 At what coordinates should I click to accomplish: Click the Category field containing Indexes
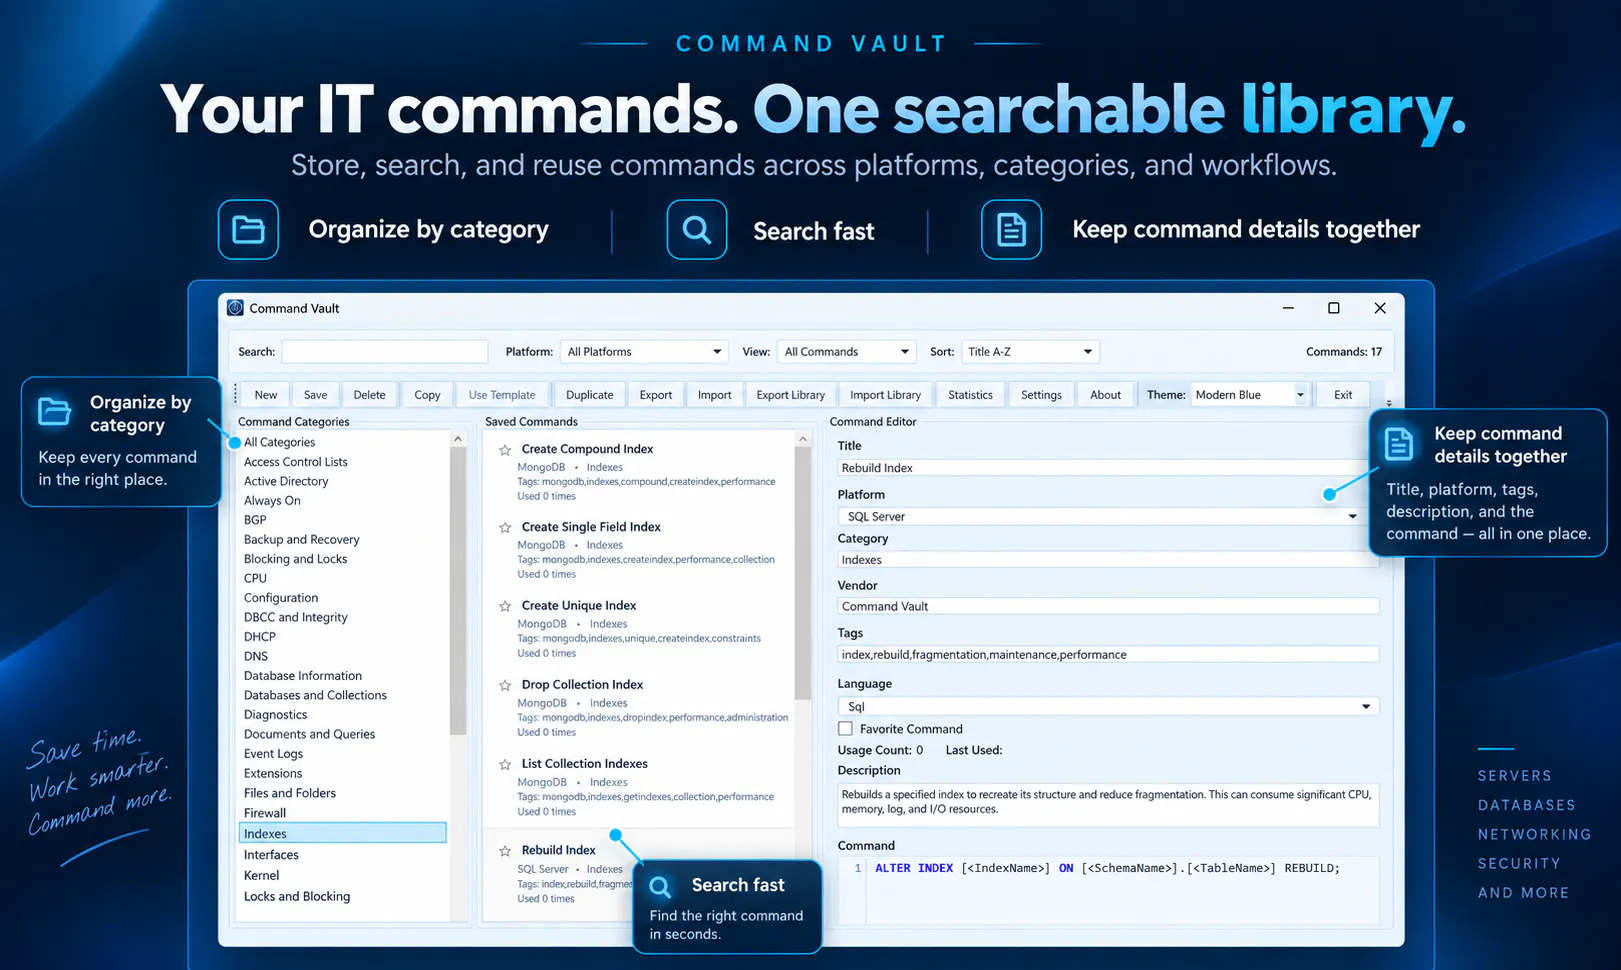1108,560
